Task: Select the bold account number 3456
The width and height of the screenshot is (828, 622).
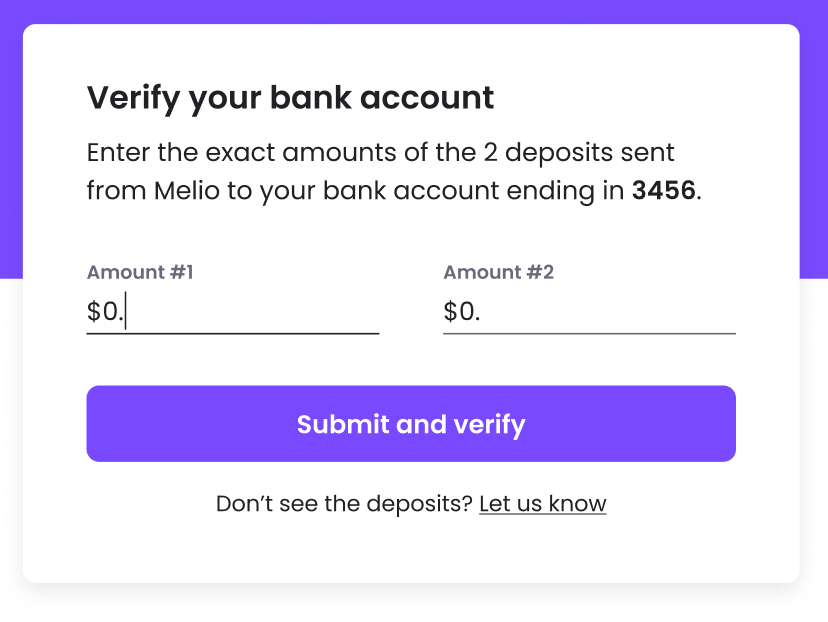Action: (x=663, y=190)
